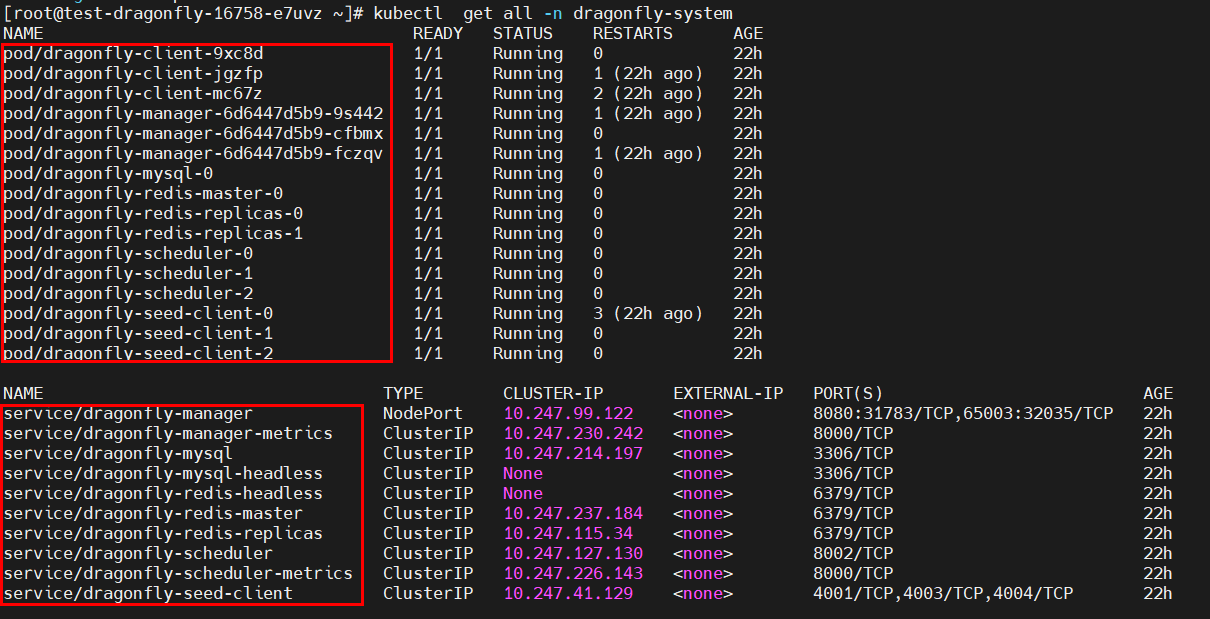Click the pod/dragonfly-mysql-0 name

pos(108,173)
